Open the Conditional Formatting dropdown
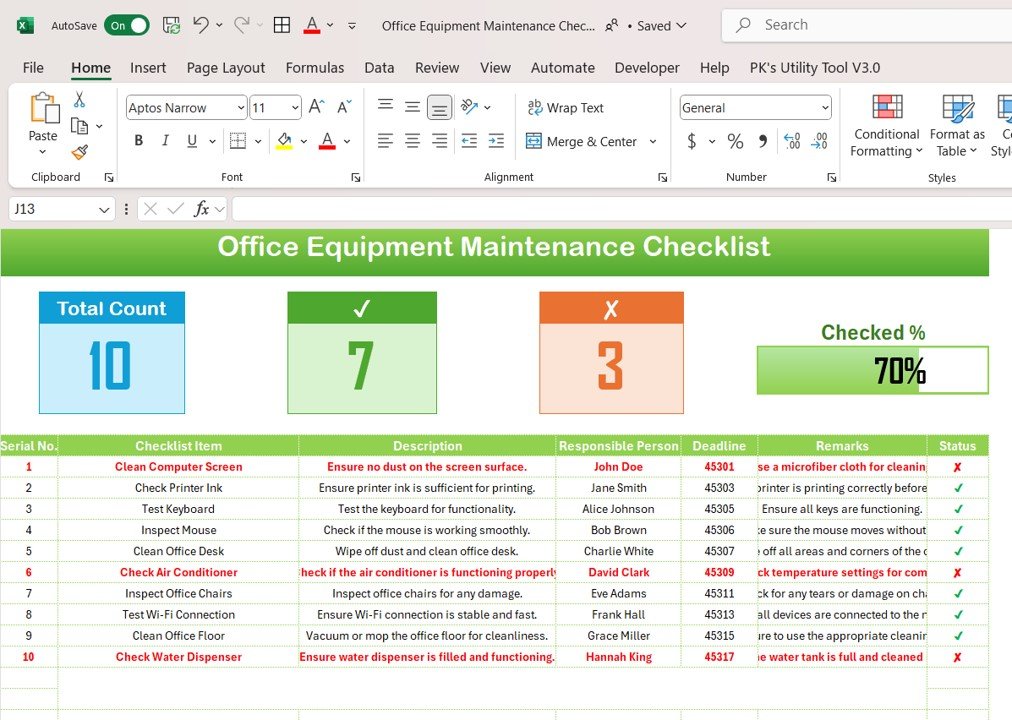The width and height of the screenshot is (1012, 720). click(x=886, y=126)
